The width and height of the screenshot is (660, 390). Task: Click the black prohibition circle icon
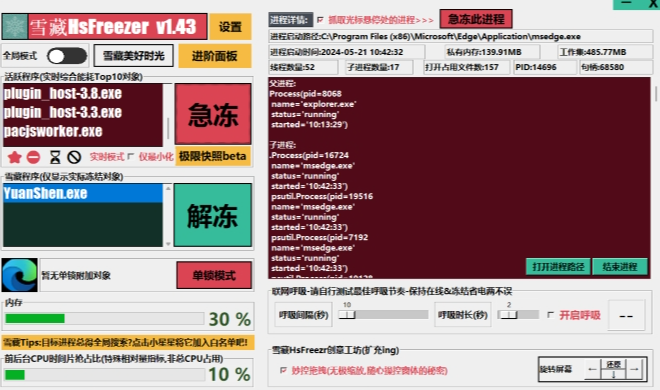(x=75, y=157)
